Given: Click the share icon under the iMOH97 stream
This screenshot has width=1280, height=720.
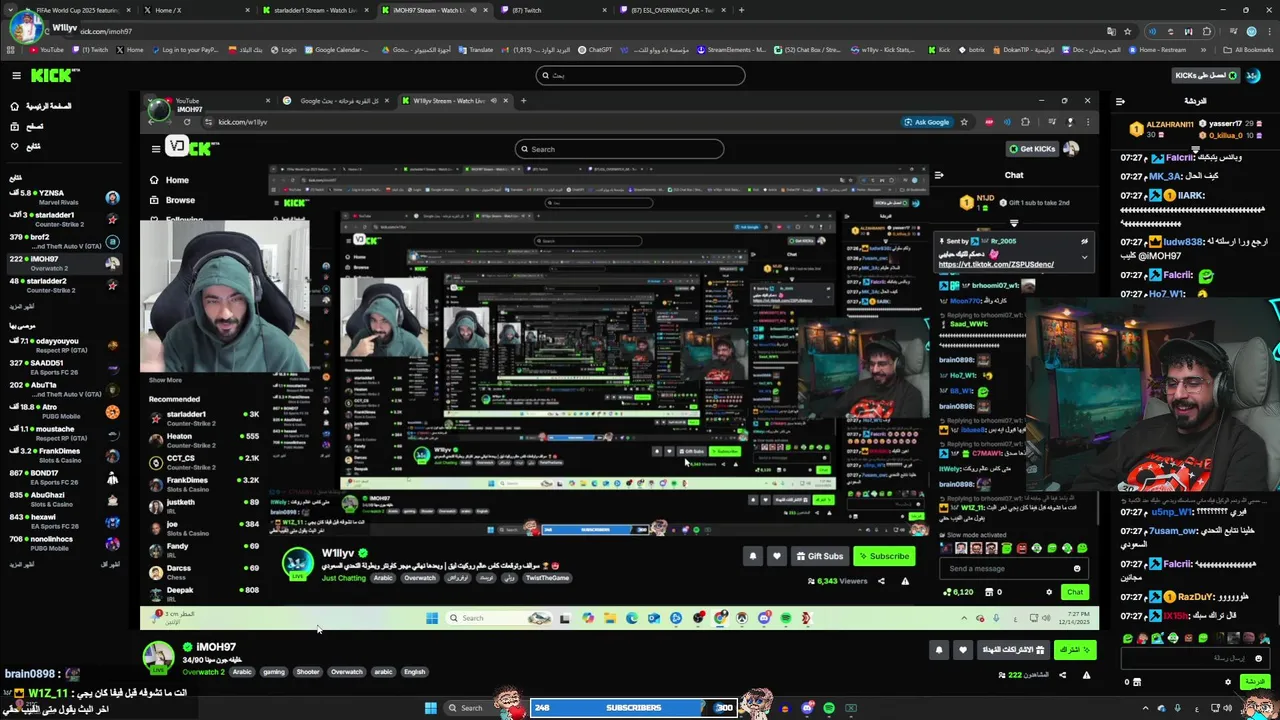Looking at the screenshot, I should (1062, 675).
